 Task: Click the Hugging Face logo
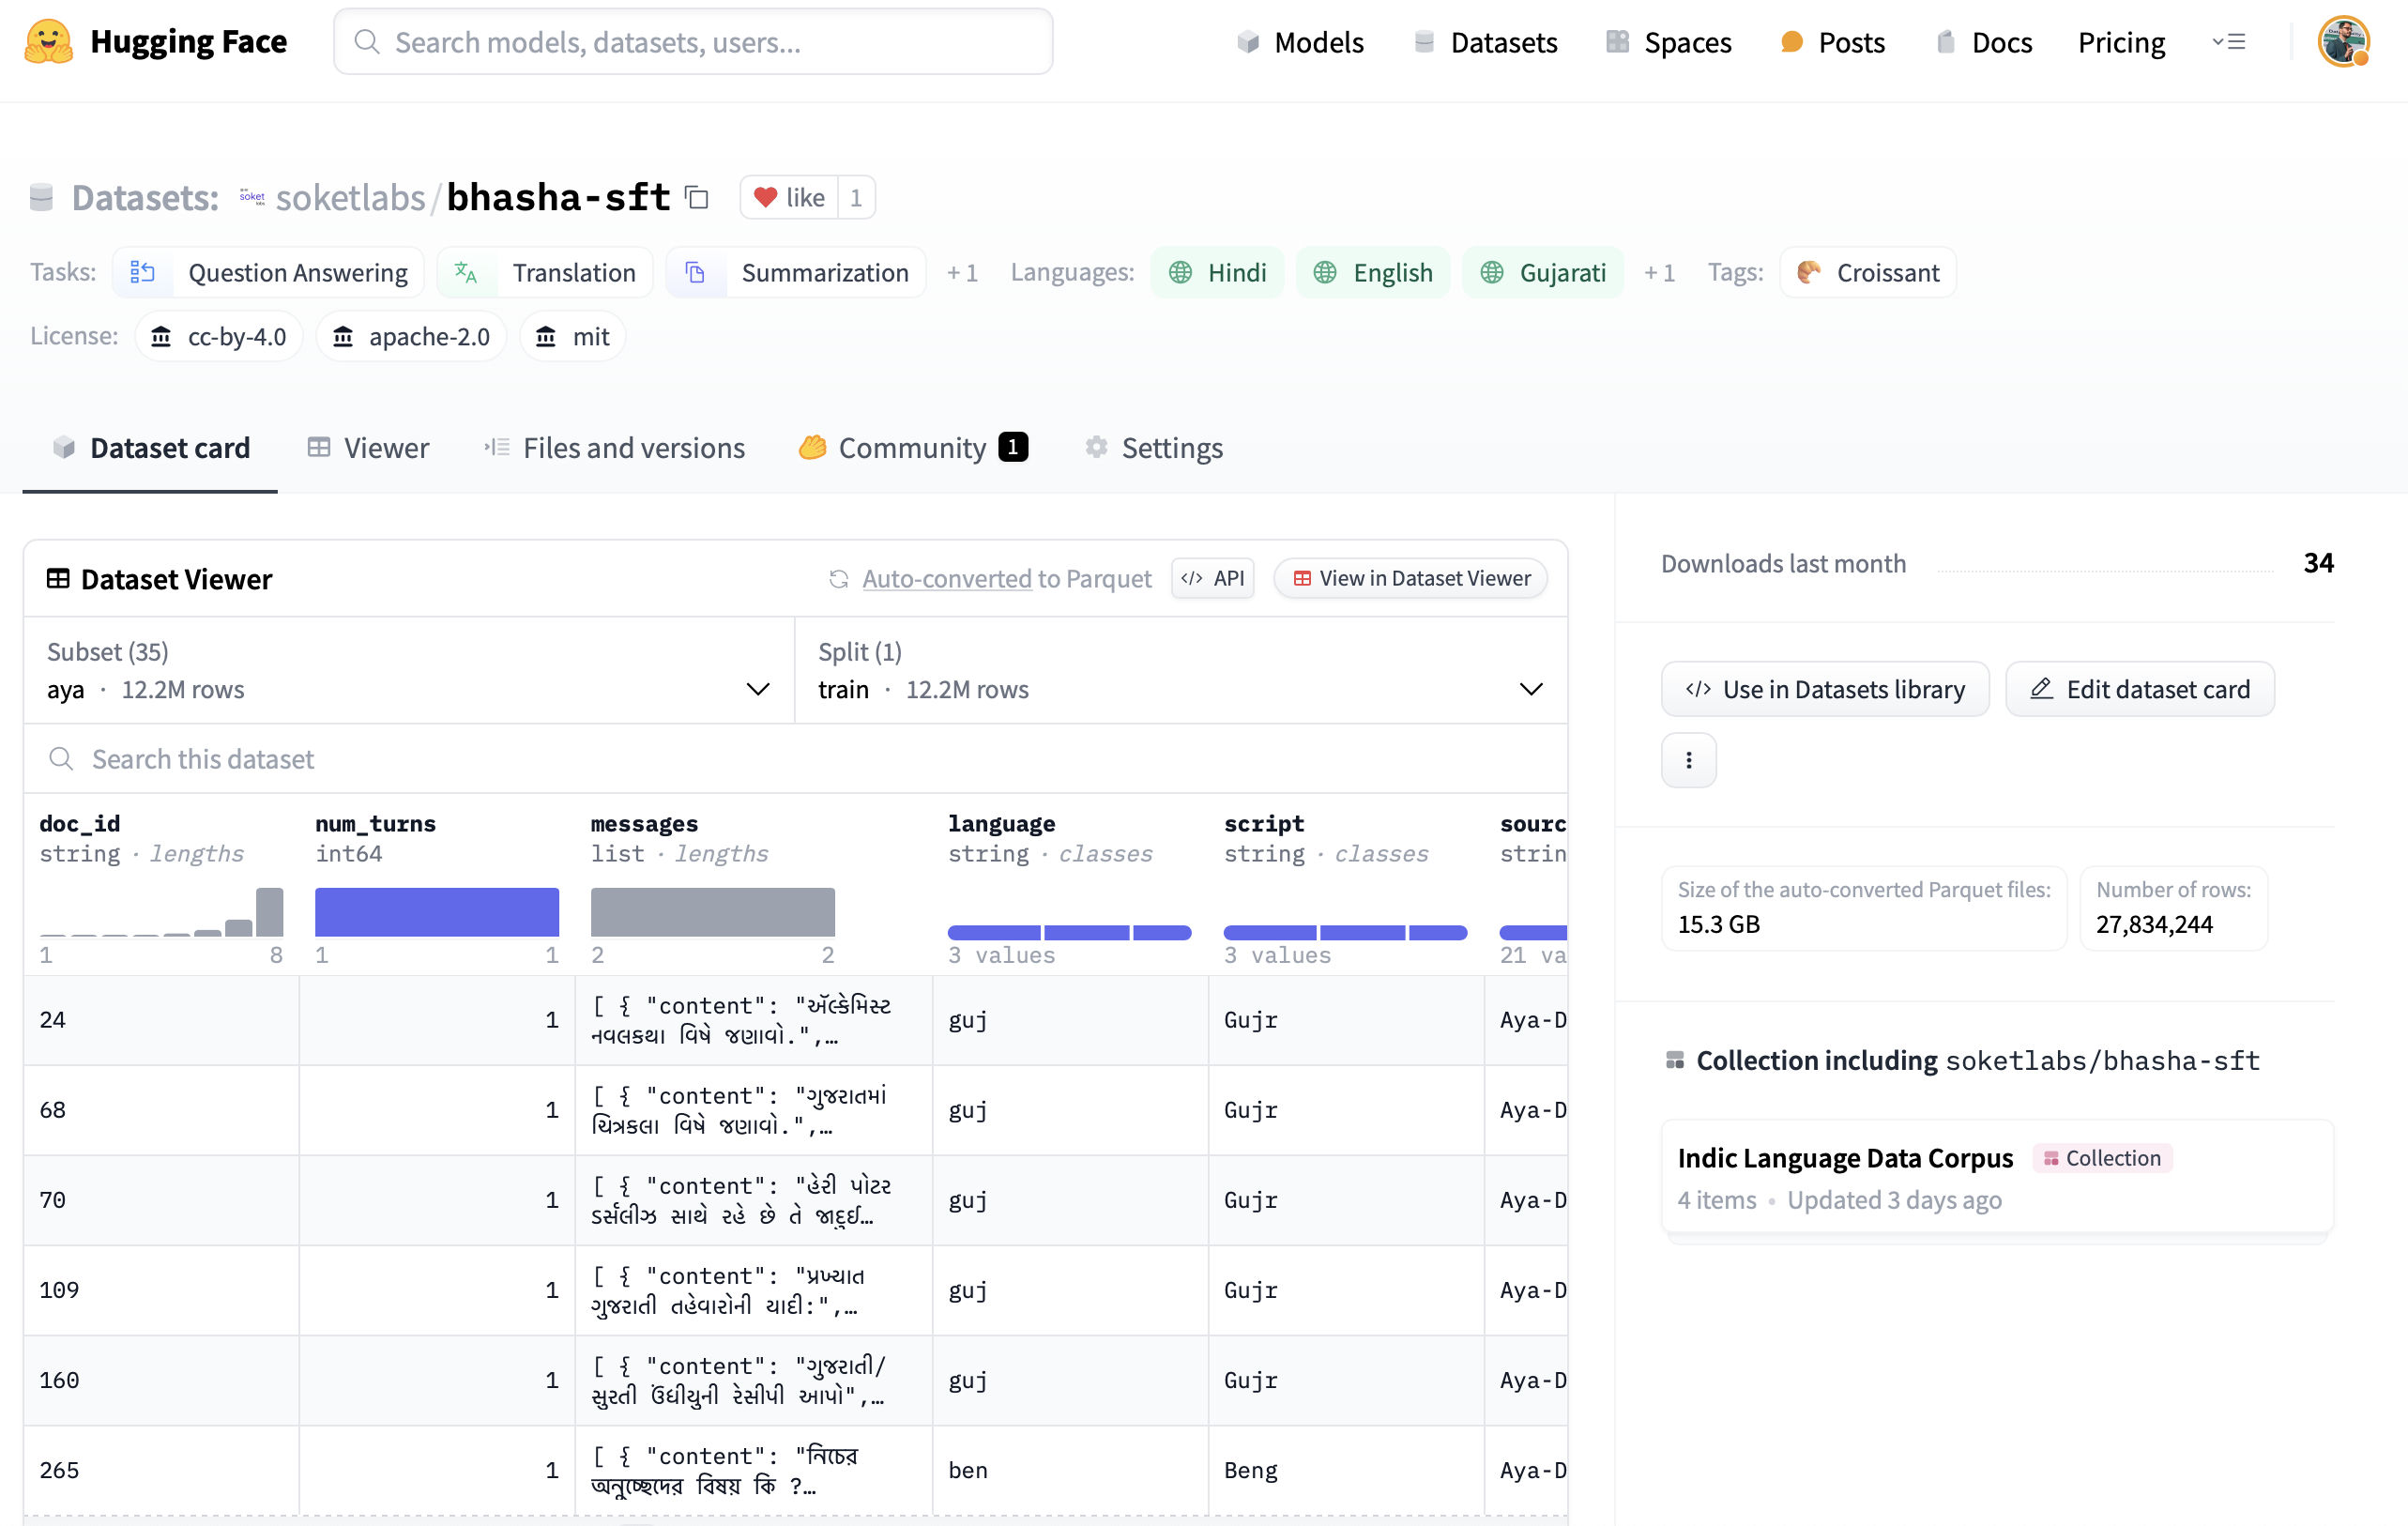48,42
